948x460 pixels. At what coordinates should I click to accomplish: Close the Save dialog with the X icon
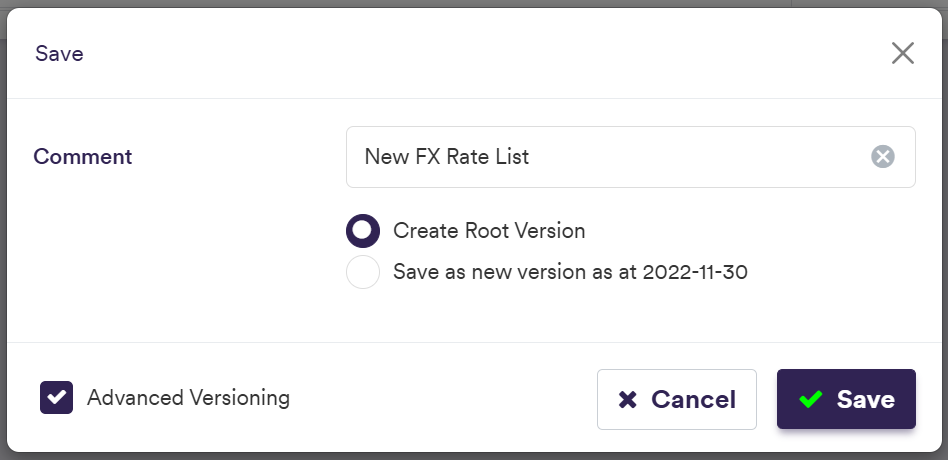pos(902,54)
